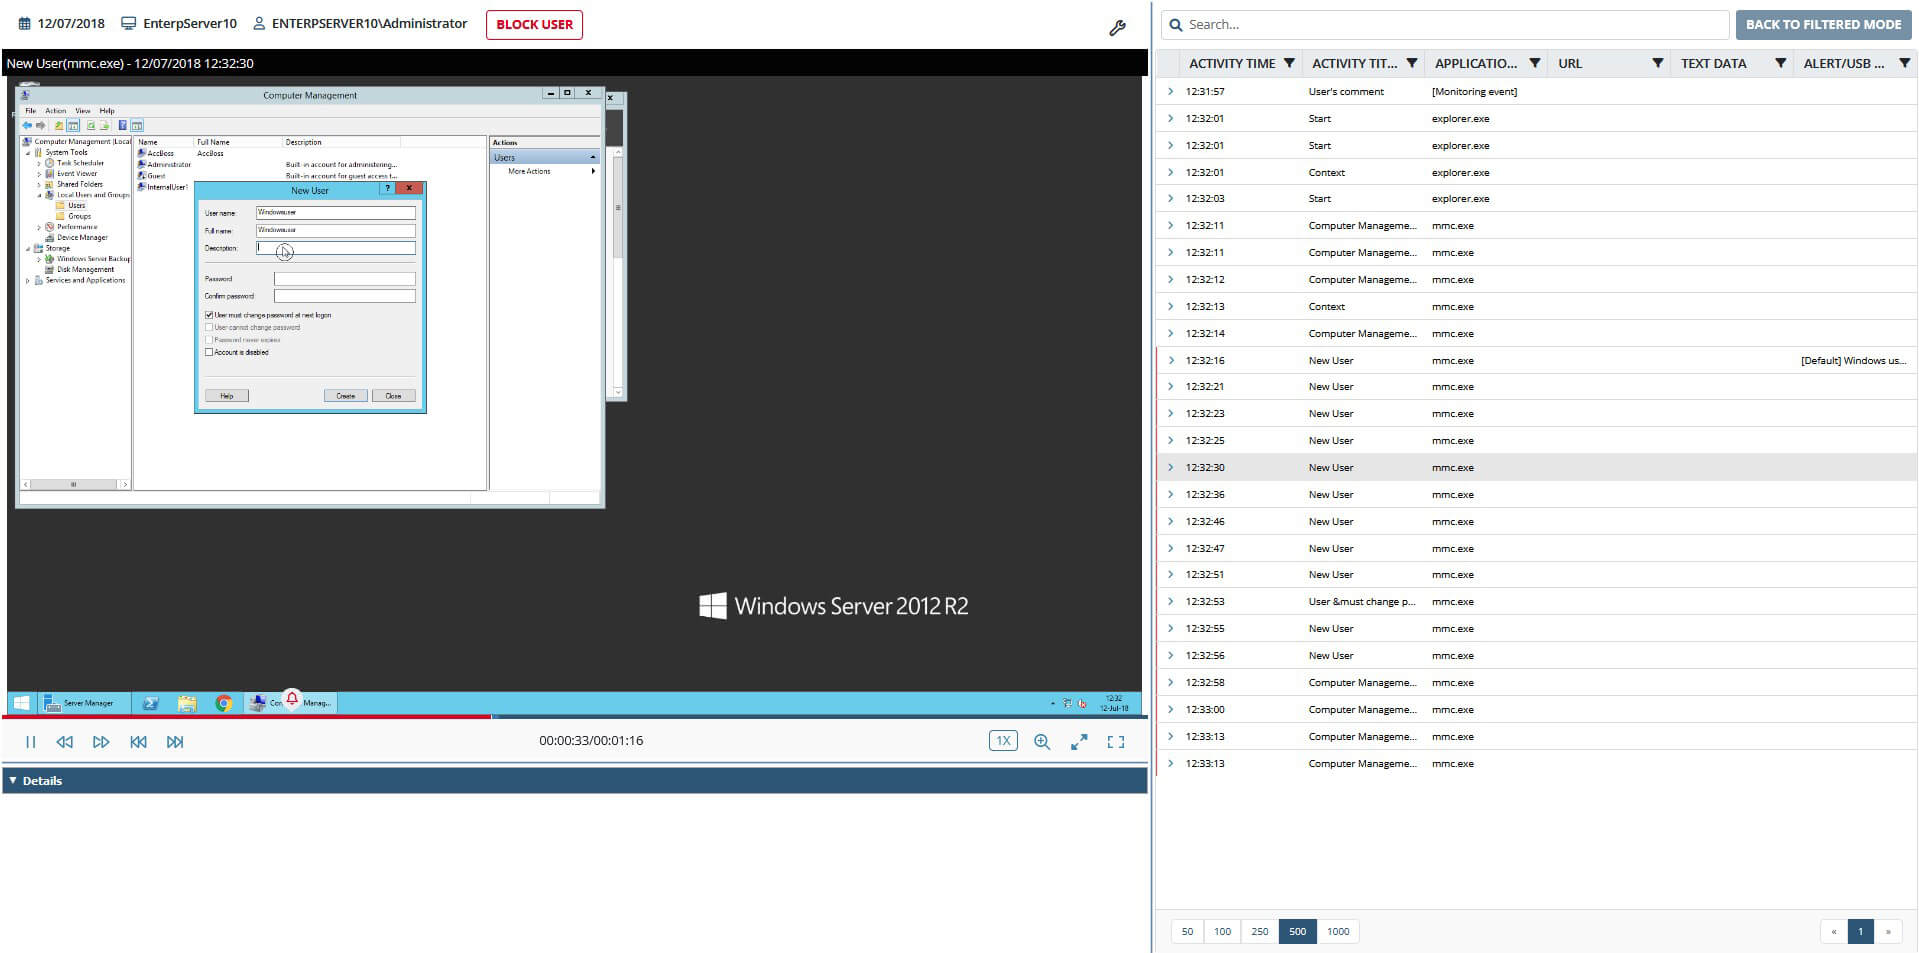Viewport: 1919px width, 953px height.
Task: Open the URL column filter
Action: (1658, 63)
